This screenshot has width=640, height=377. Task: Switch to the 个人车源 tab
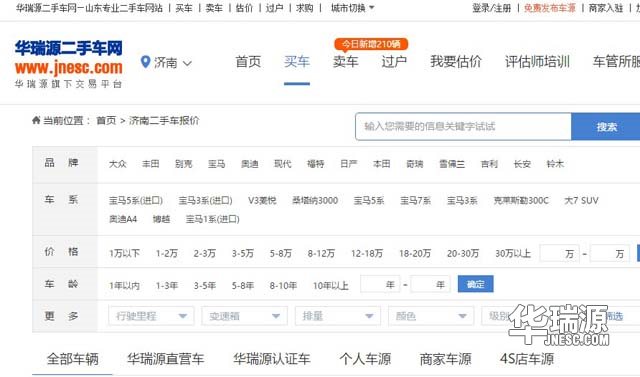click(365, 359)
